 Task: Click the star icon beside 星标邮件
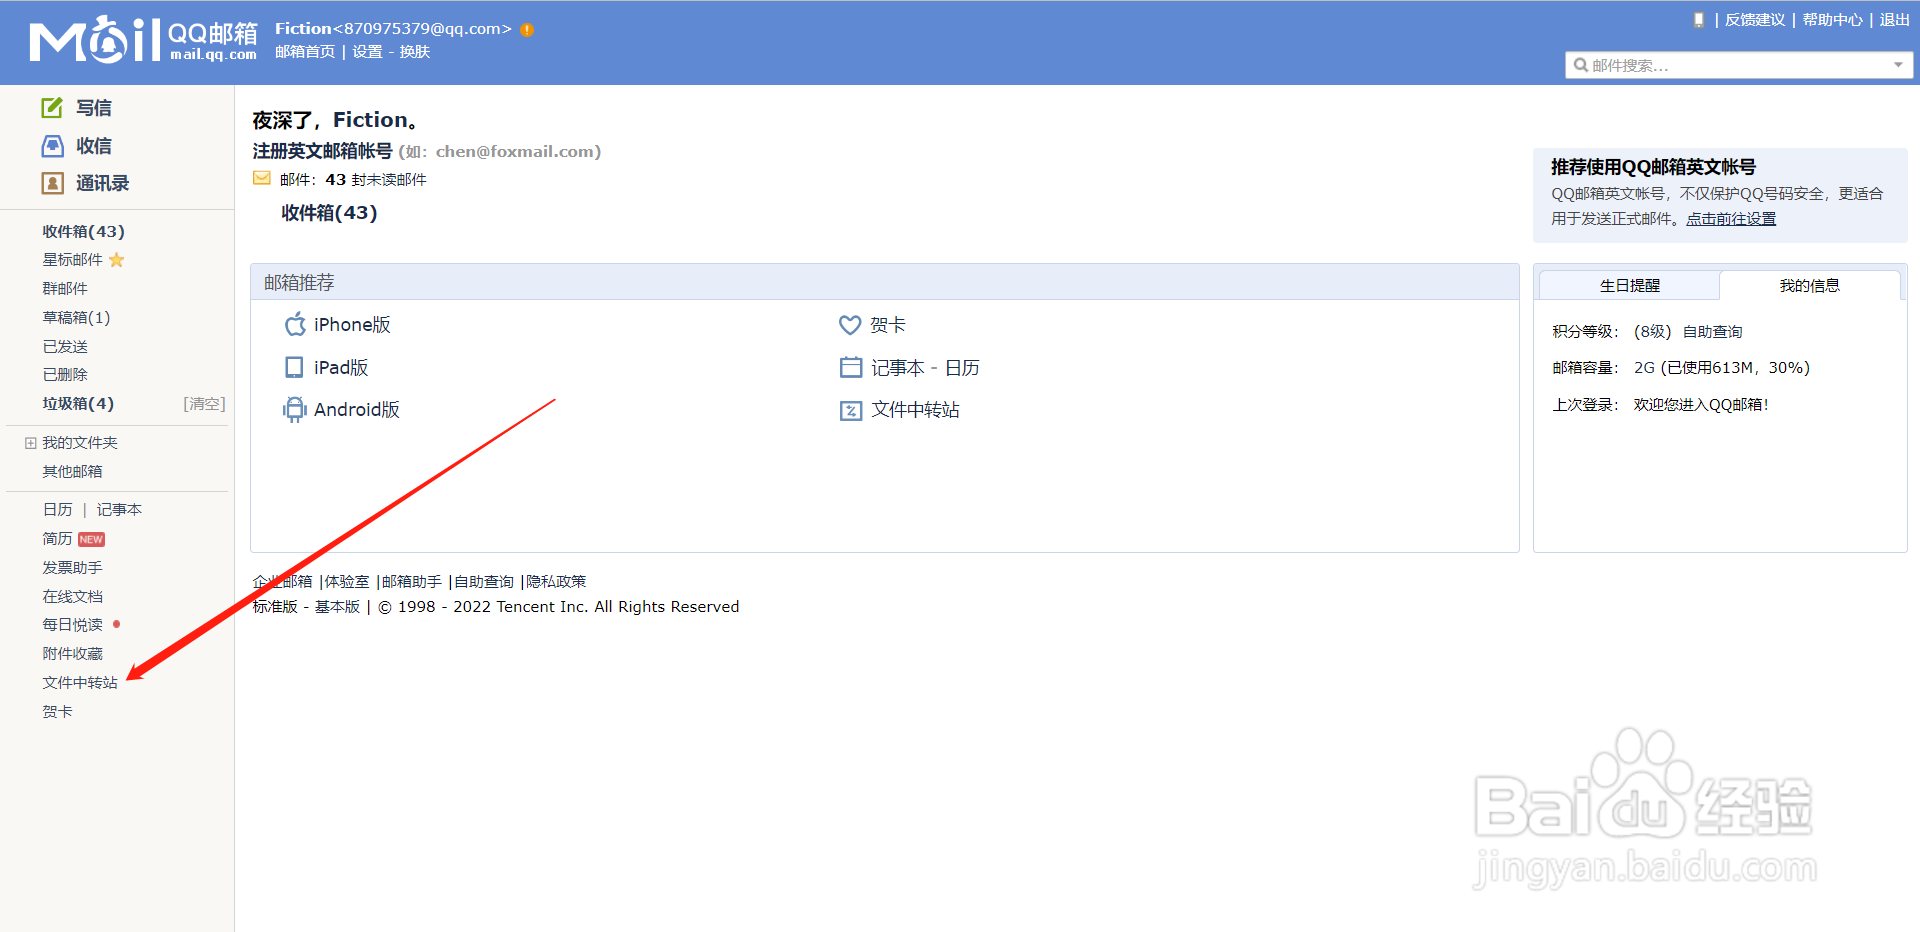pyautogui.click(x=116, y=260)
